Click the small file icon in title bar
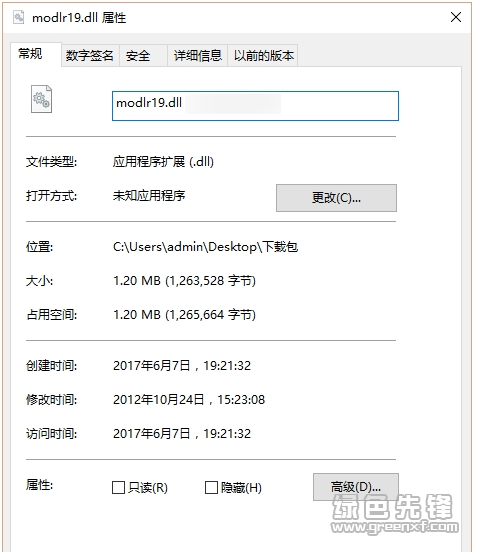The image size is (480, 552). tap(19, 17)
